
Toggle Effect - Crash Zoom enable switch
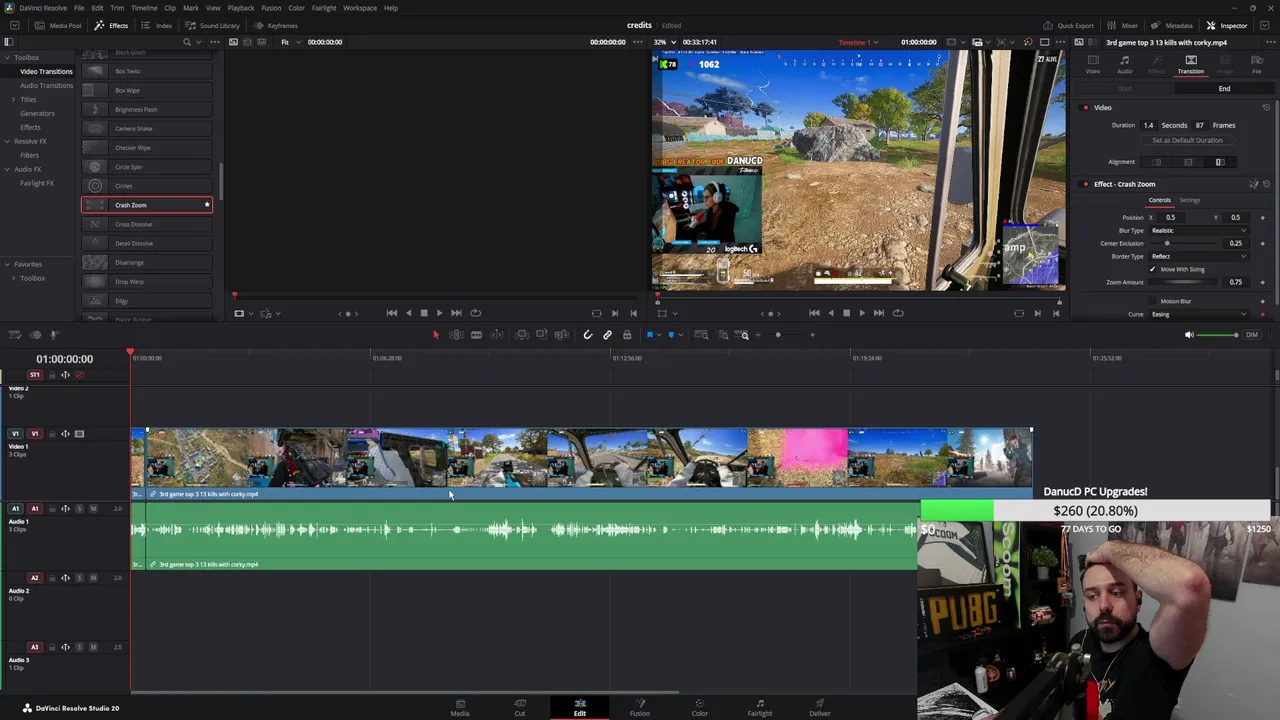click(1085, 184)
